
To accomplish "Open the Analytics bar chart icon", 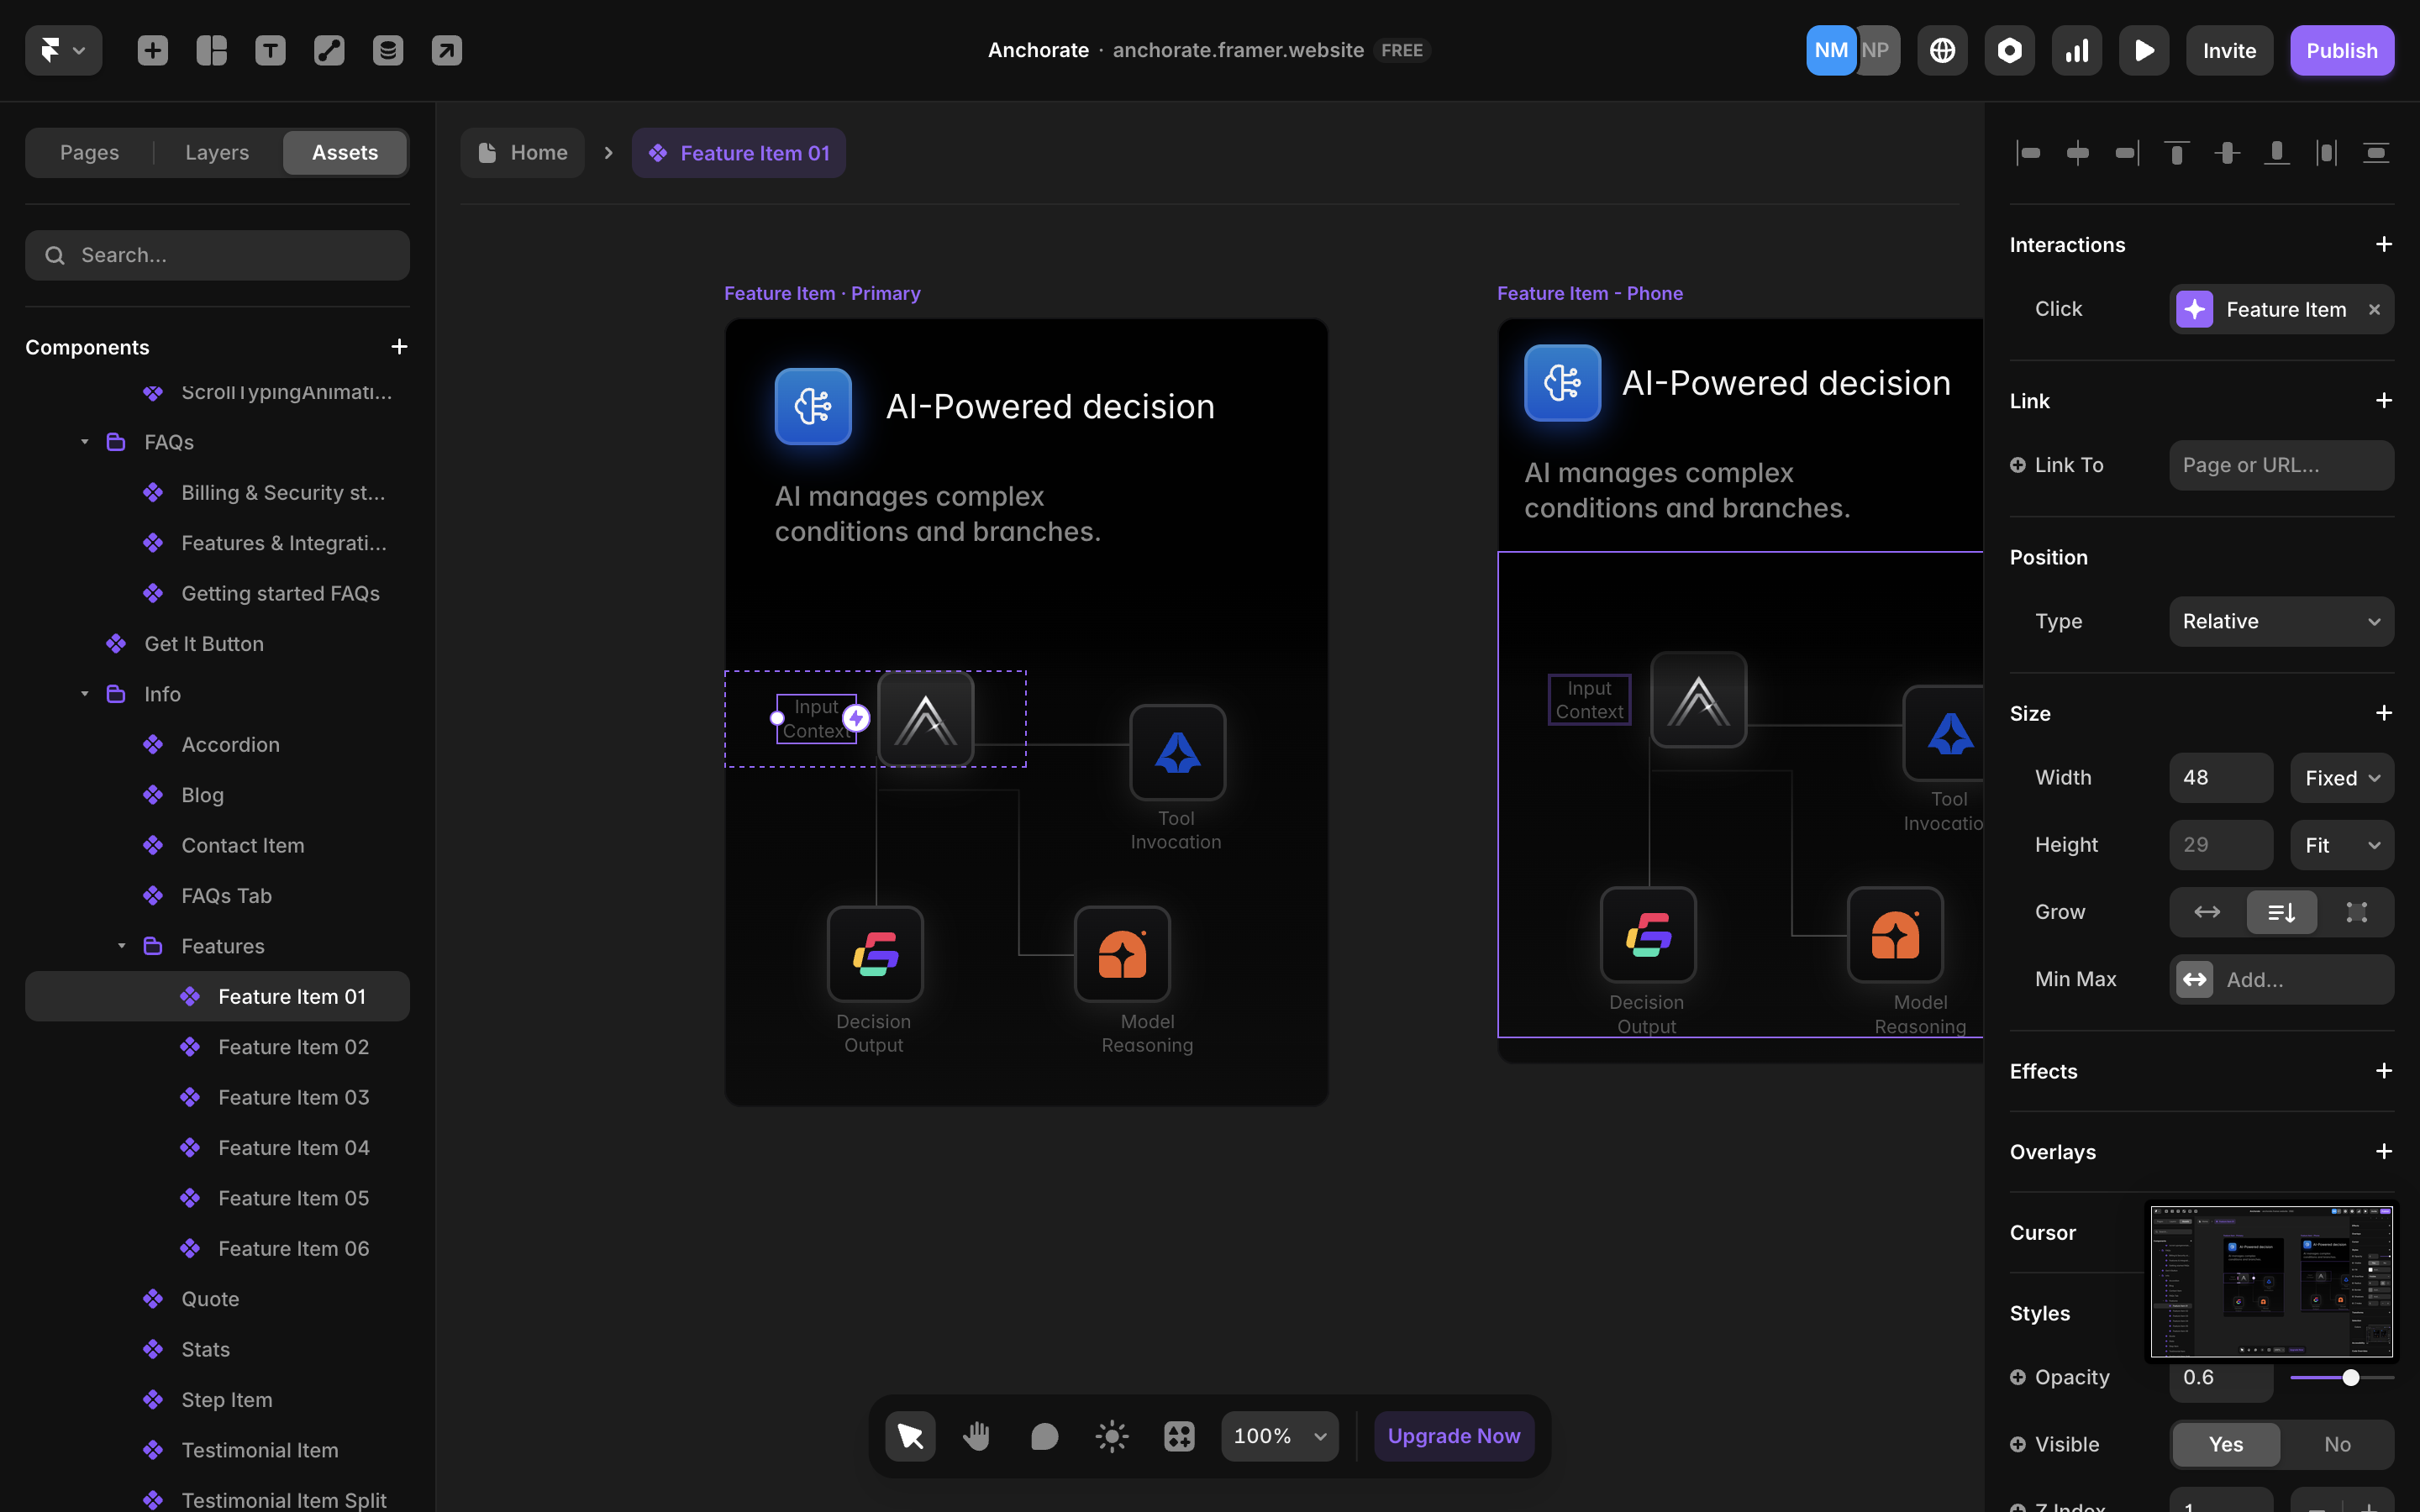I will (x=2077, y=50).
